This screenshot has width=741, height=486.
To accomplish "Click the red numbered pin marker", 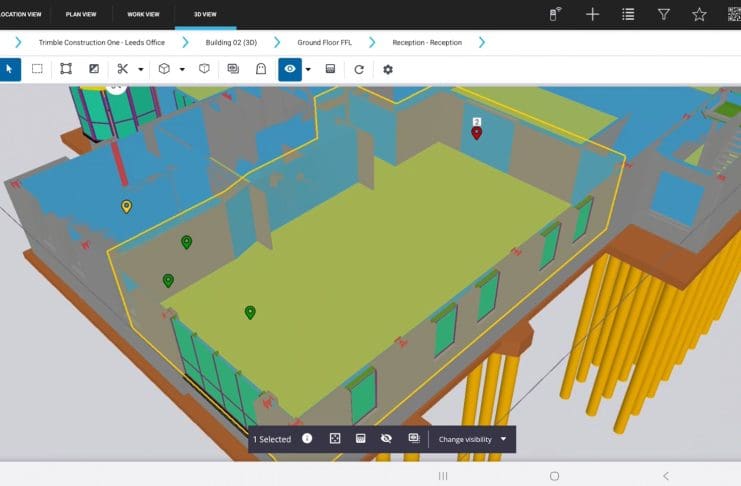I will [x=477, y=132].
